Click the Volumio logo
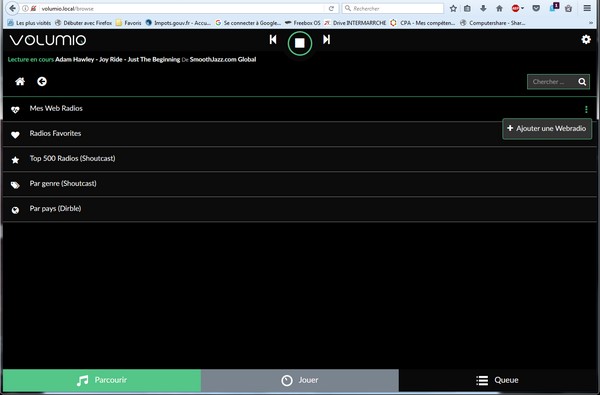This screenshot has height=395, width=600. point(48,40)
